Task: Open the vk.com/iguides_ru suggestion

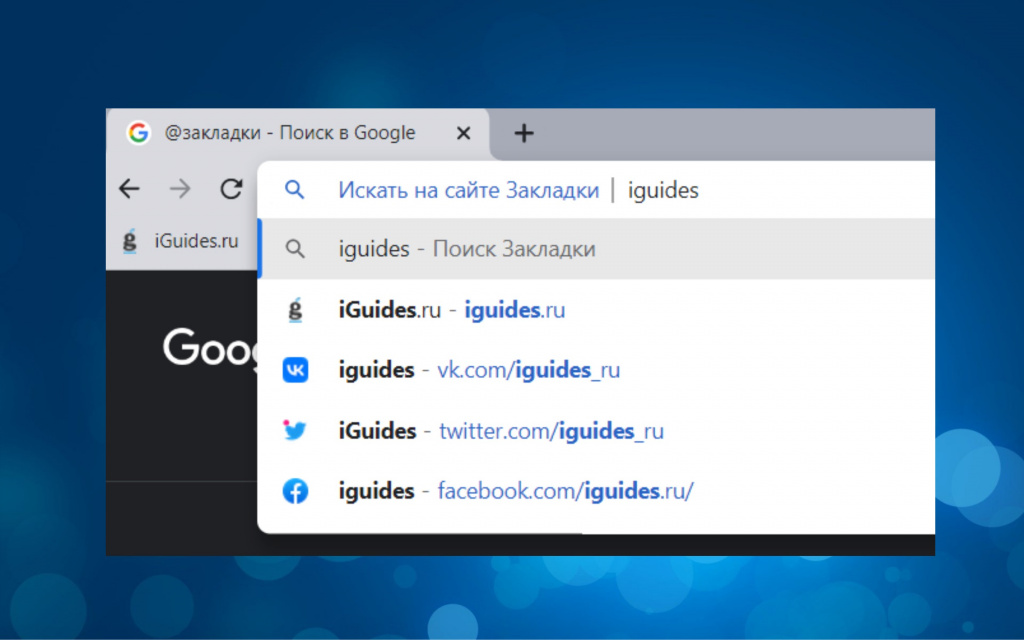Action: click(598, 370)
